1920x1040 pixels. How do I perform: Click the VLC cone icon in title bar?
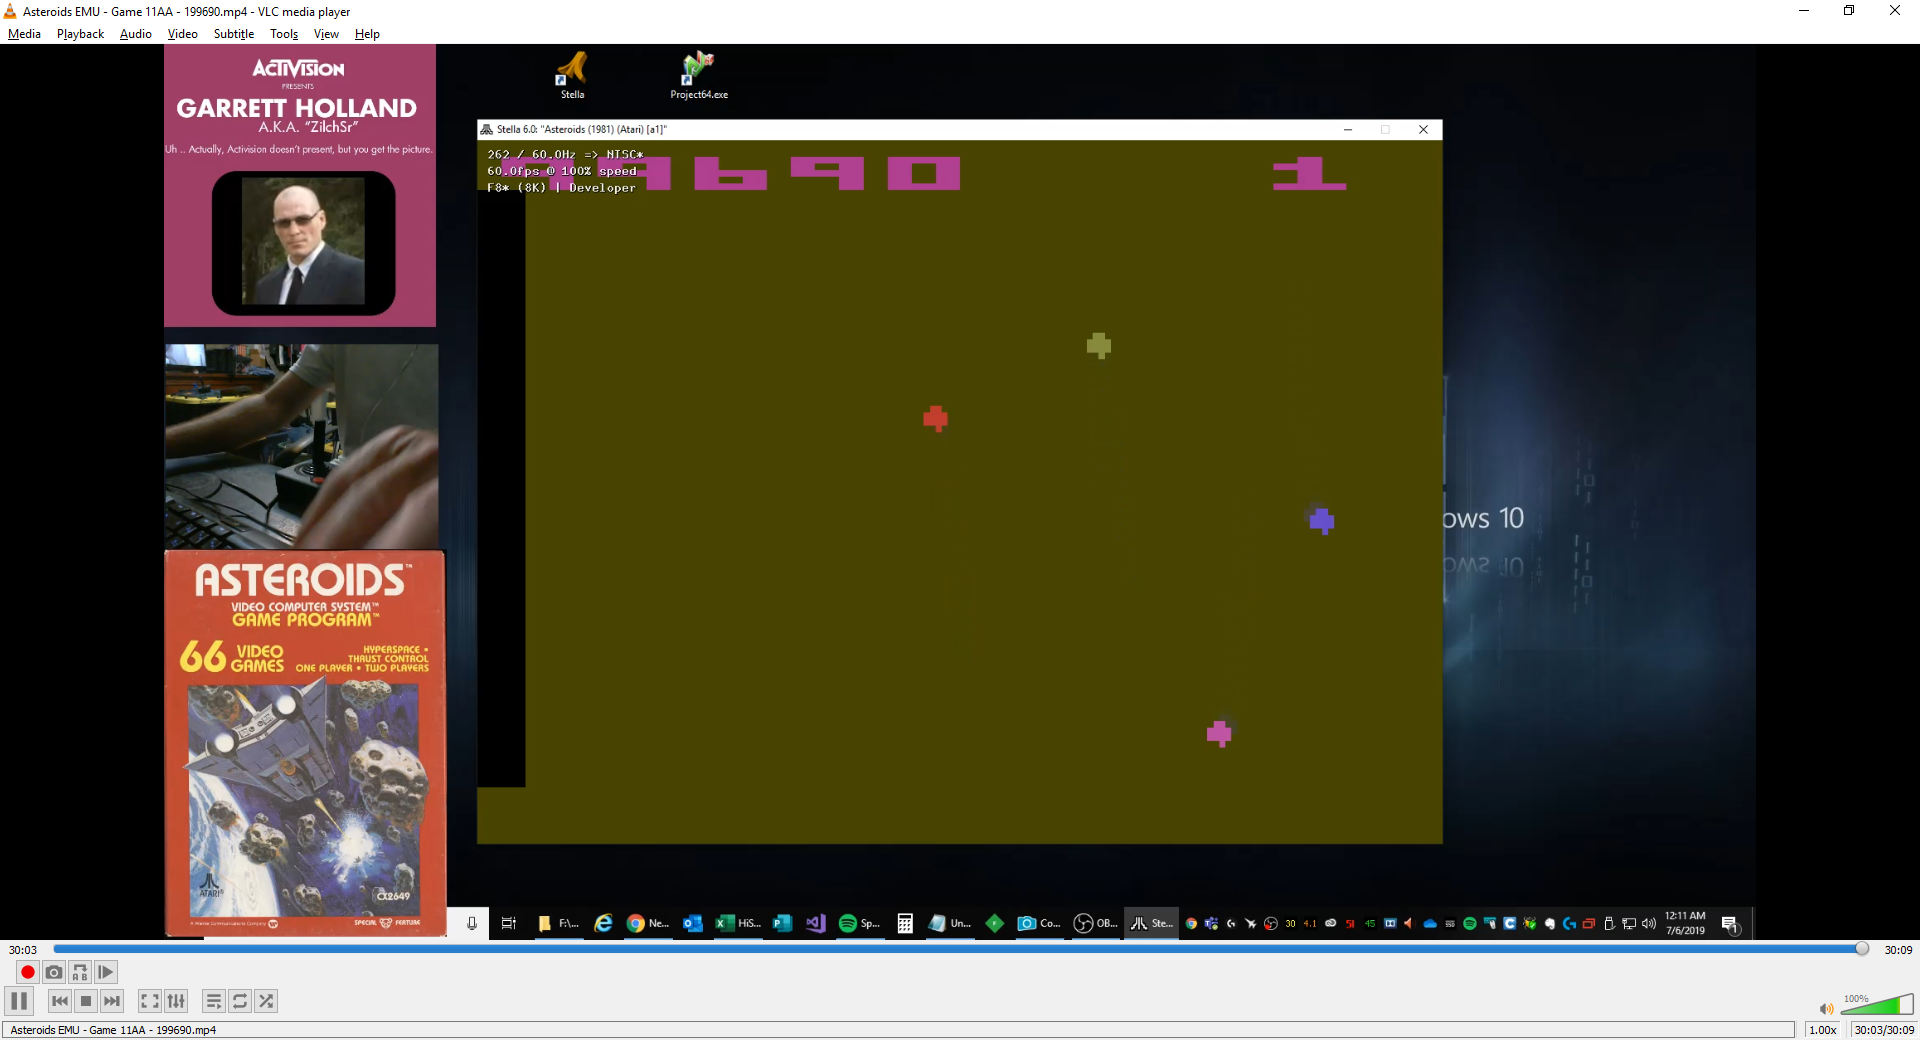10,11
